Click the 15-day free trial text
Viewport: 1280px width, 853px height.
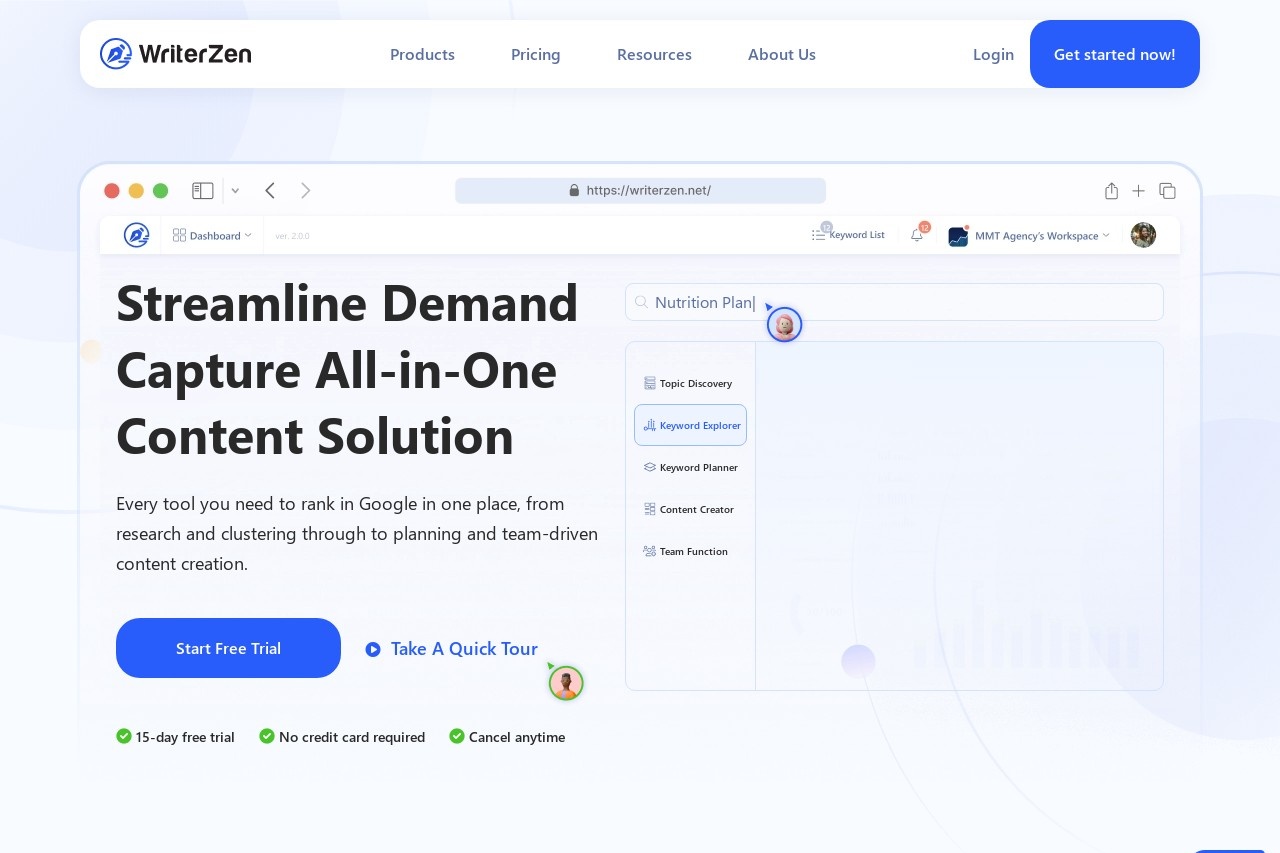[185, 737]
